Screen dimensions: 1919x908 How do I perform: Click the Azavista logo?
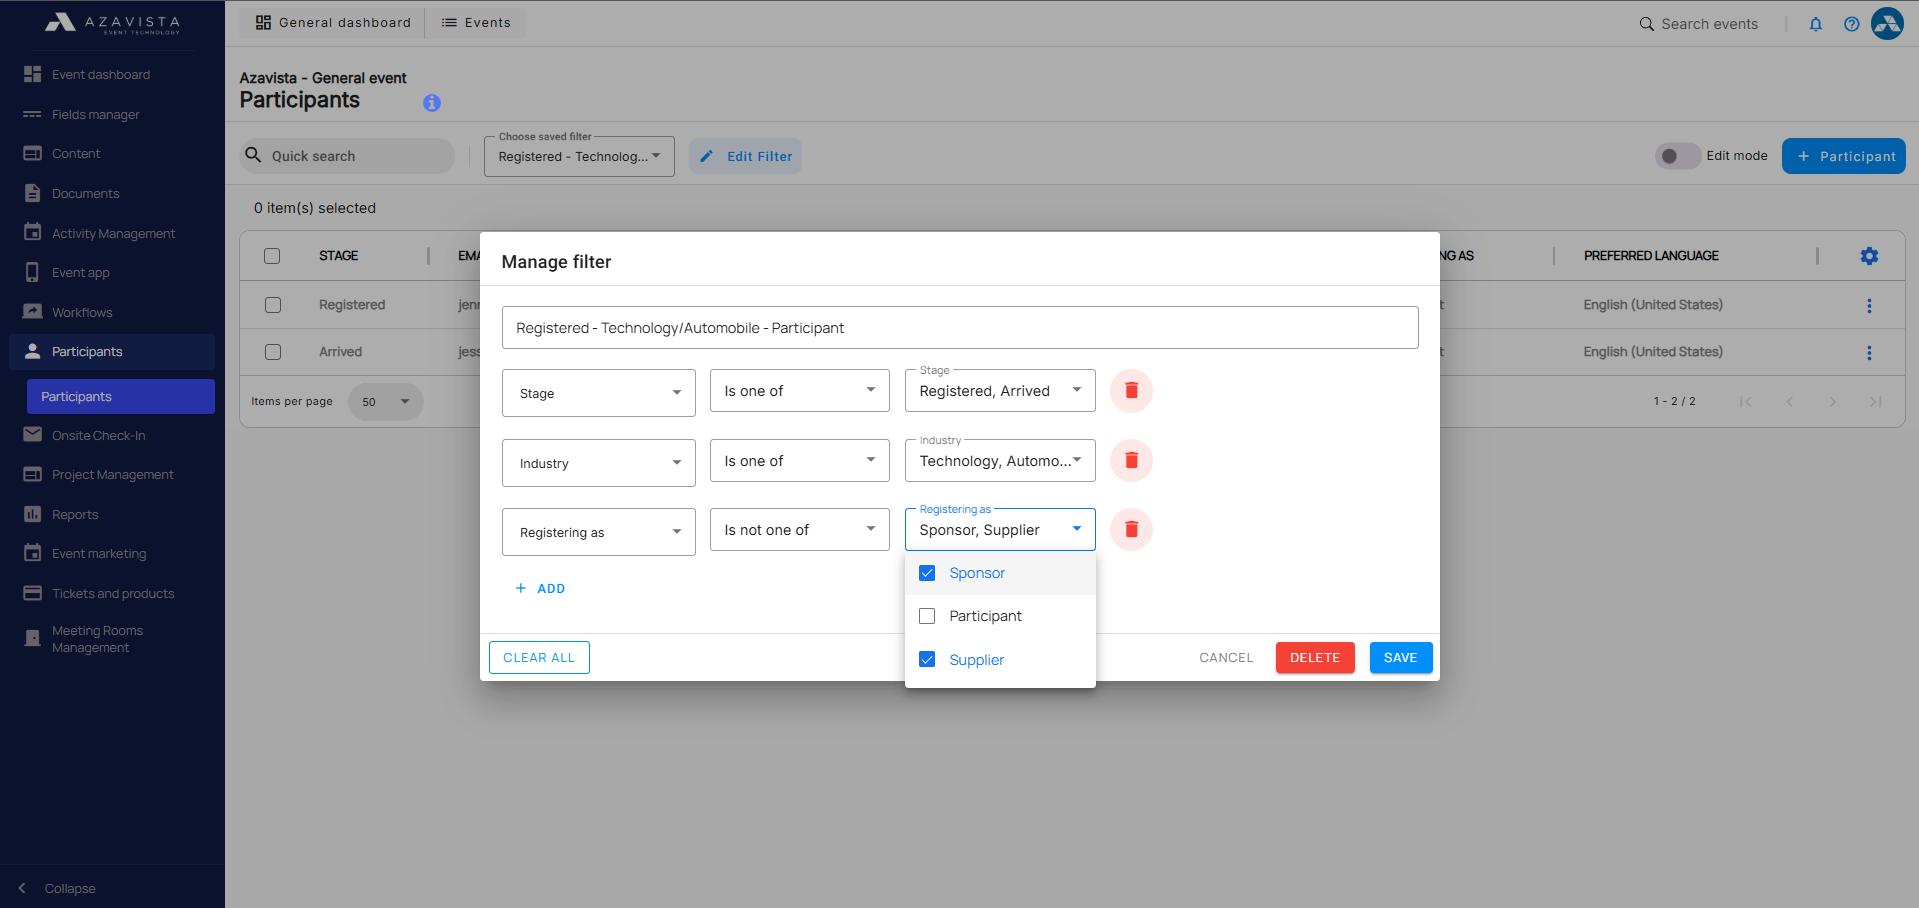[112, 23]
